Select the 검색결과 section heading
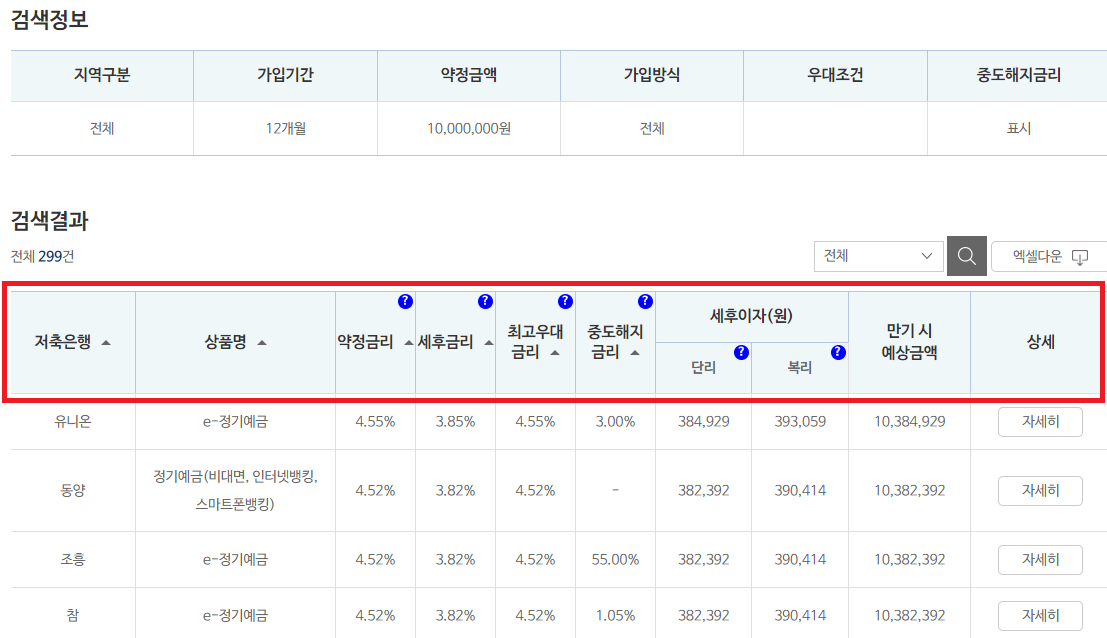The width and height of the screenshot is (1107, 638). pos(50,221)
